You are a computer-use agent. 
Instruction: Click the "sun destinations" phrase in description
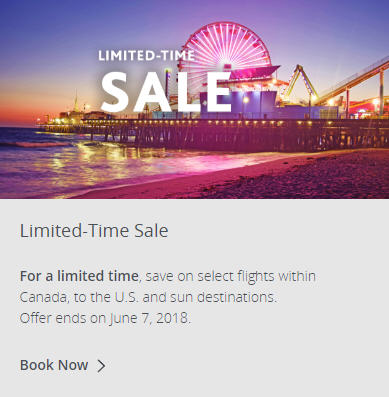(223, 297)
